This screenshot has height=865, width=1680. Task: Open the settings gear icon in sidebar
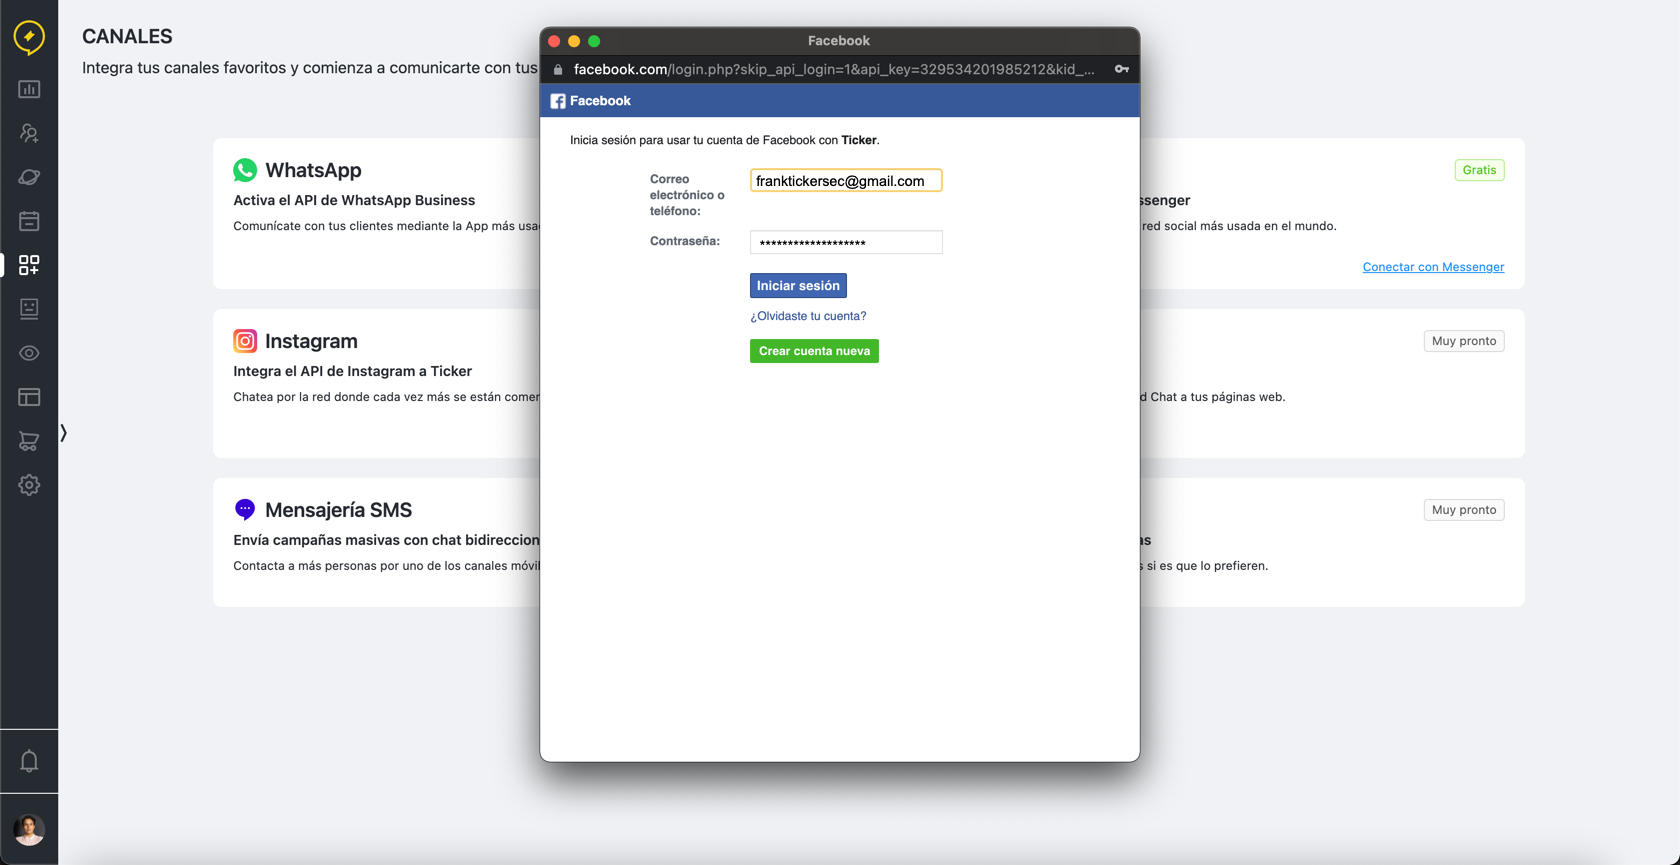pos(29,485)
